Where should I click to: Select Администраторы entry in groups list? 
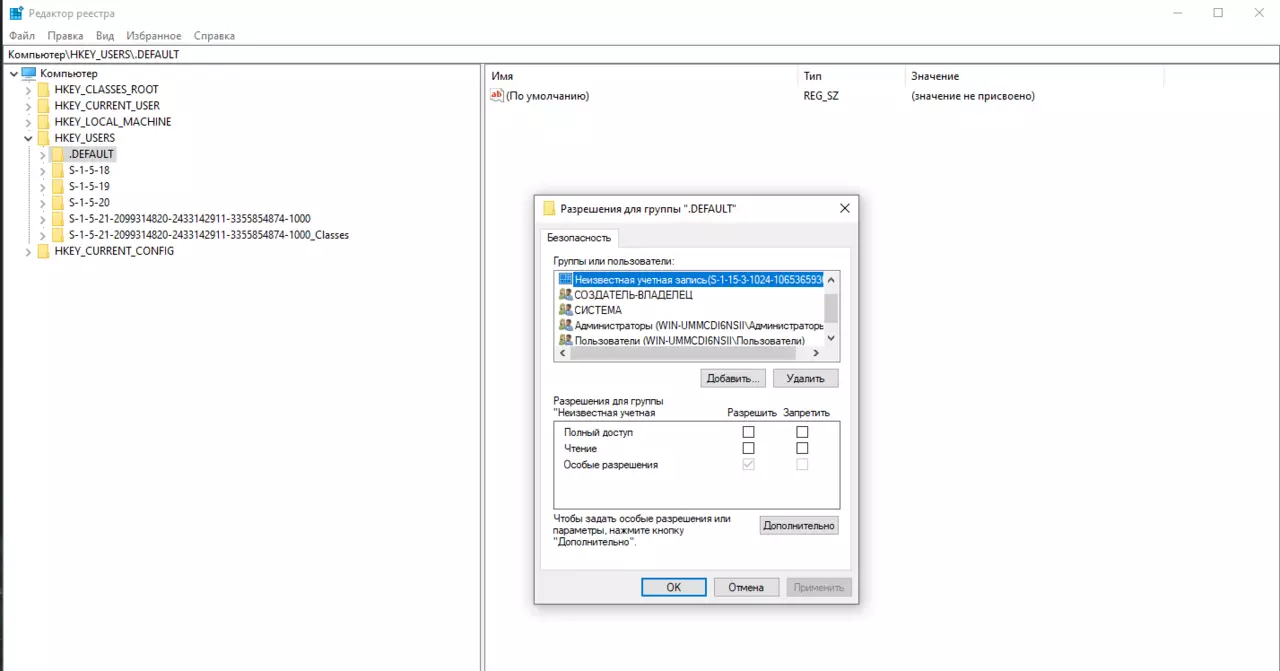[698, 325]
